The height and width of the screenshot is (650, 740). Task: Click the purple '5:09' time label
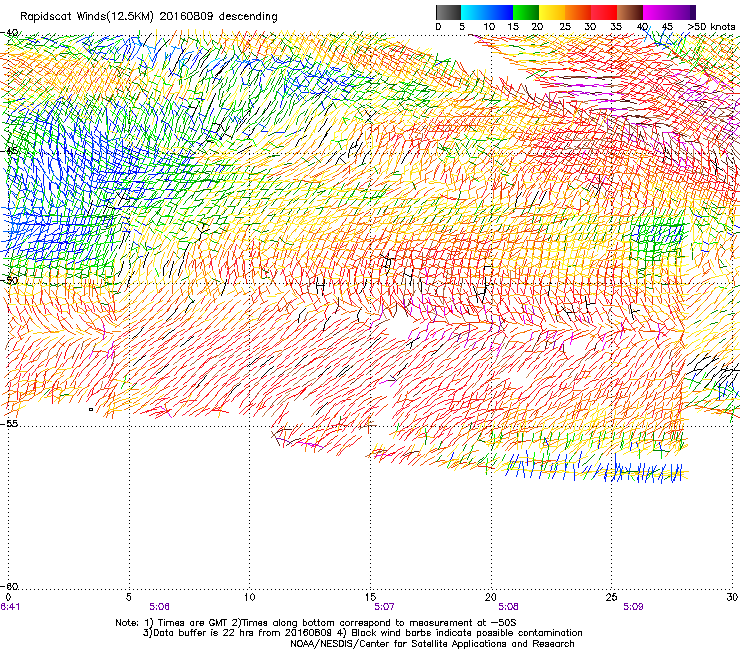(633, 607)
